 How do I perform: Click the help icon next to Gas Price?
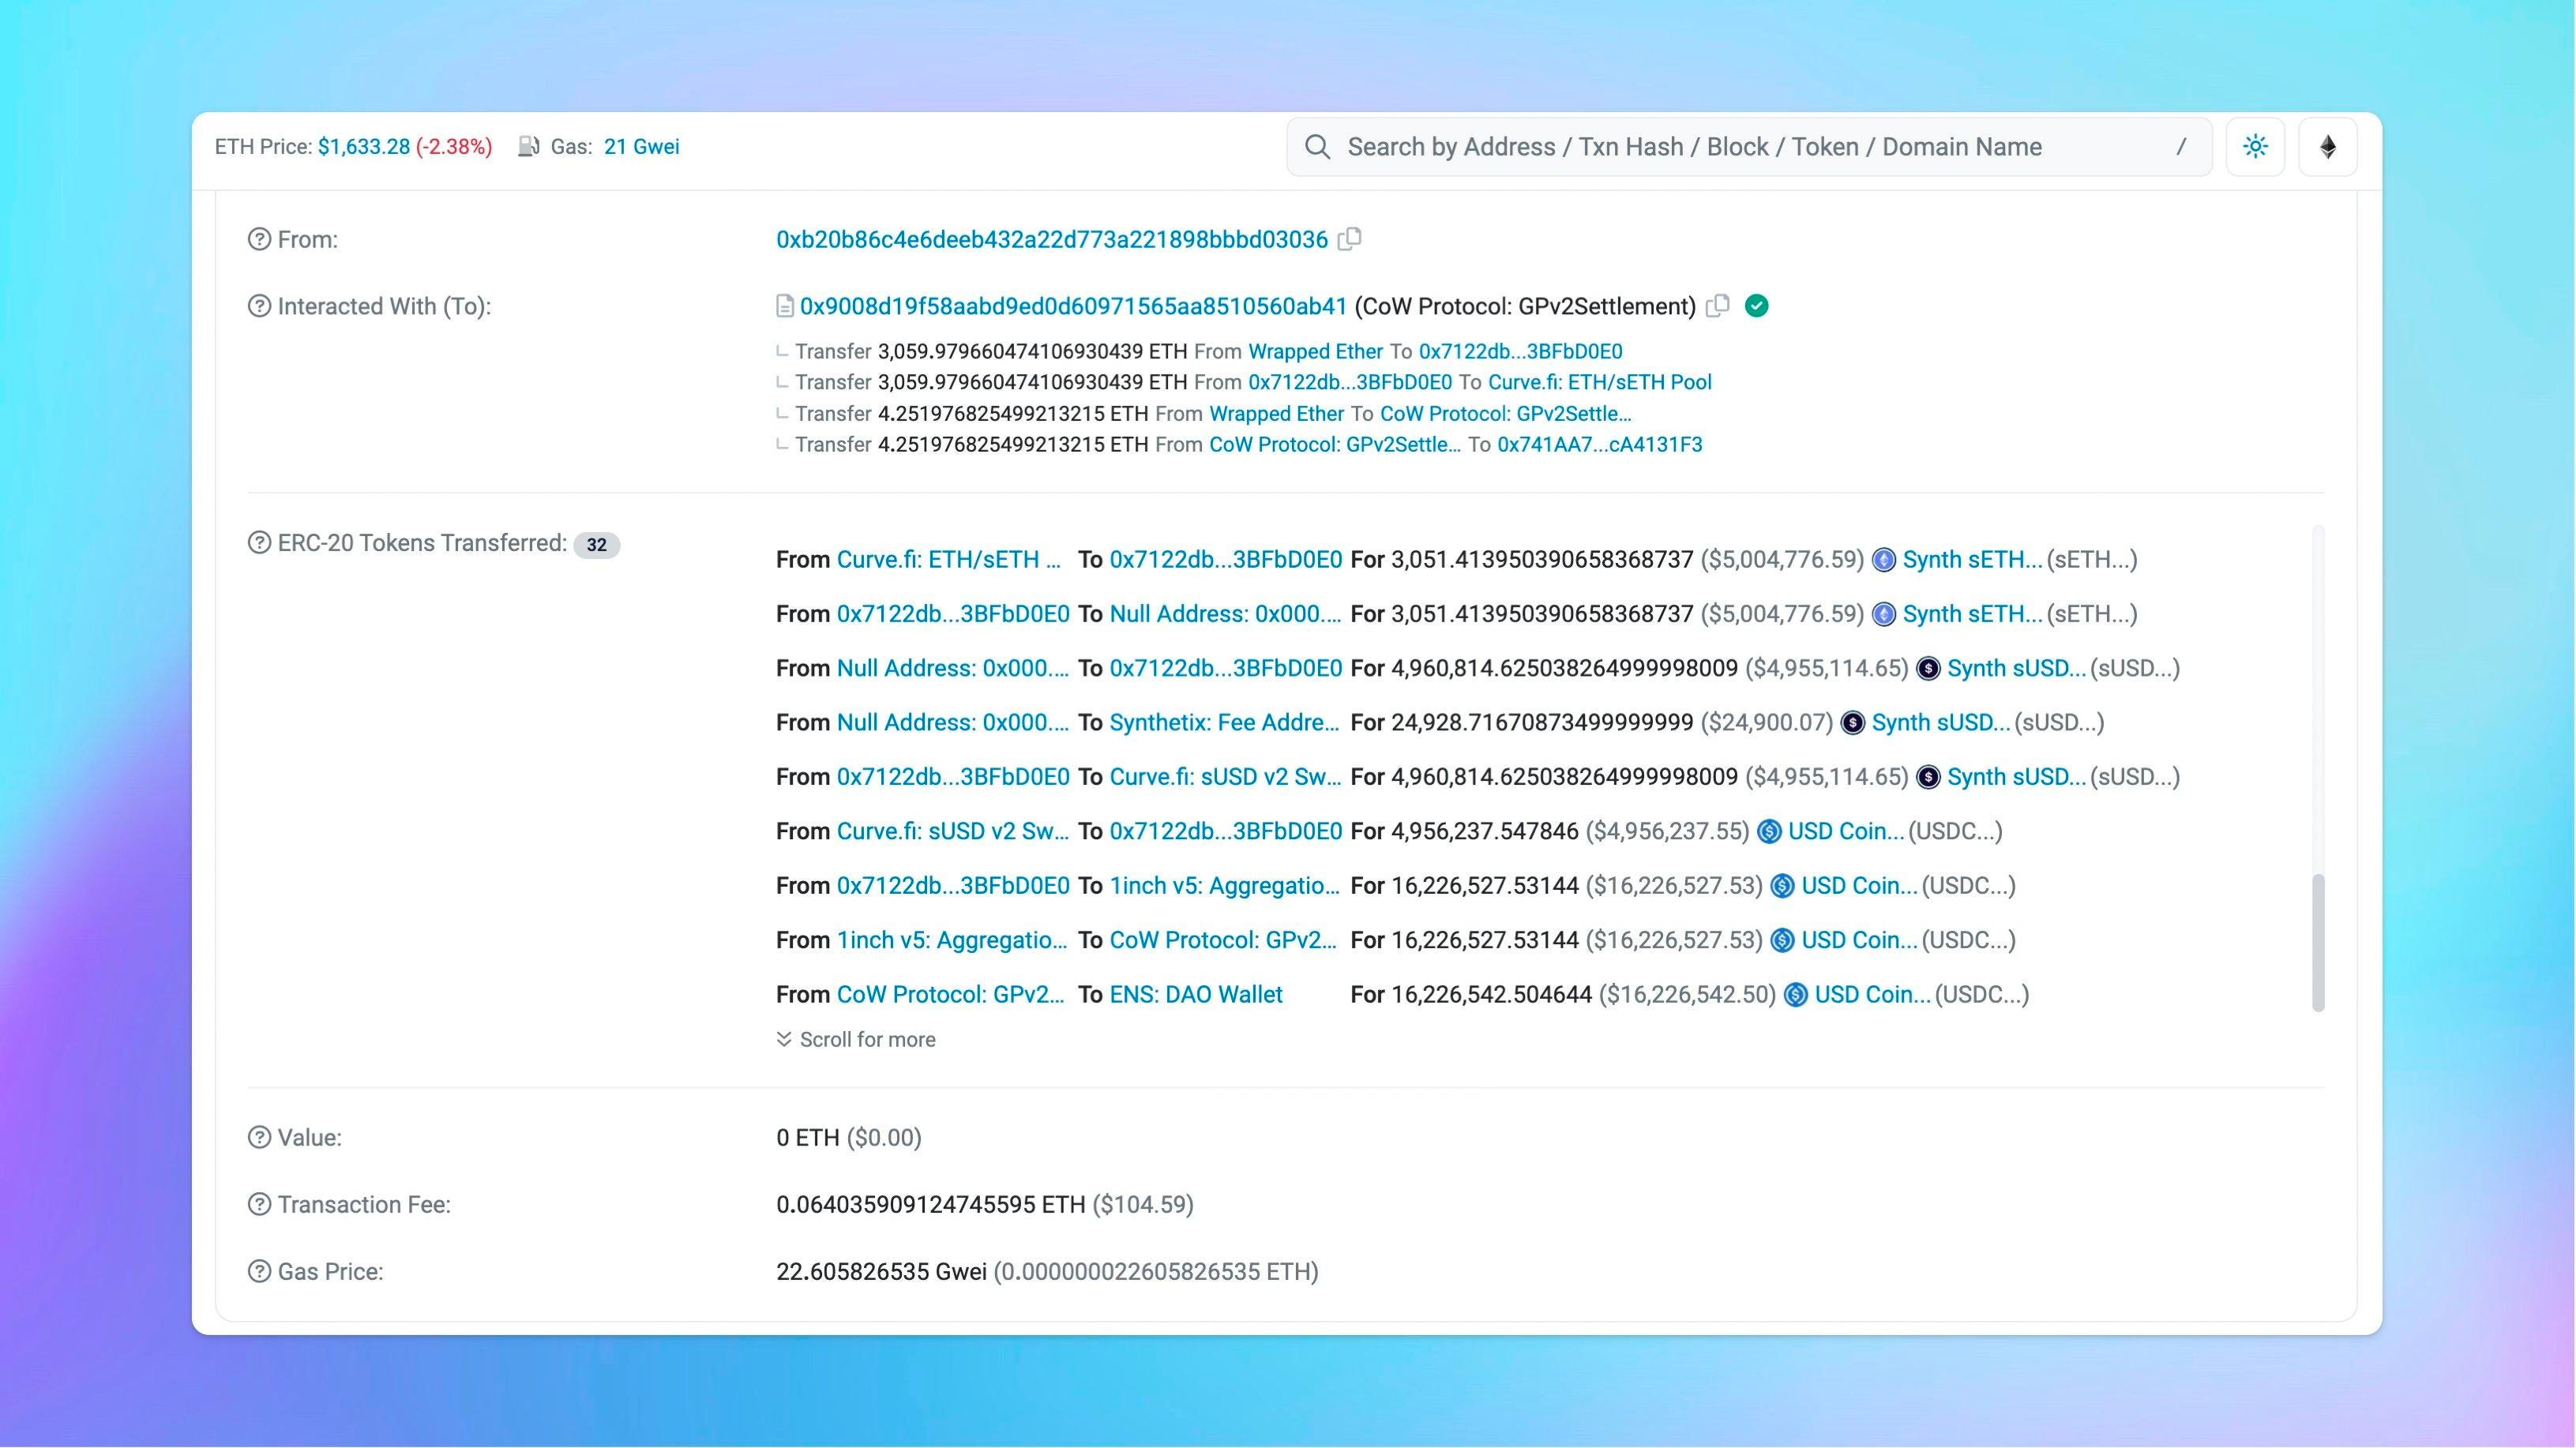point(259,1271)
